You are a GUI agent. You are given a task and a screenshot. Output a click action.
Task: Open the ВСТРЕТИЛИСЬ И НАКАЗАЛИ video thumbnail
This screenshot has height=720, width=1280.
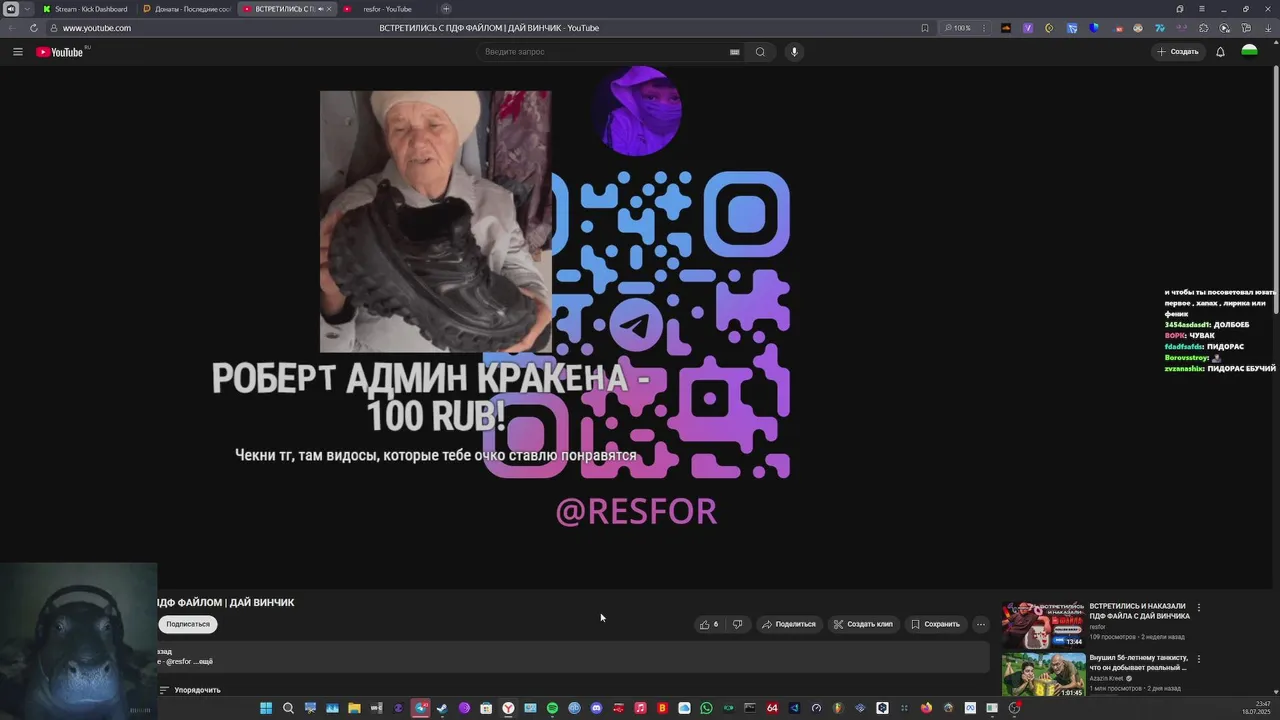click(1043, 625)
